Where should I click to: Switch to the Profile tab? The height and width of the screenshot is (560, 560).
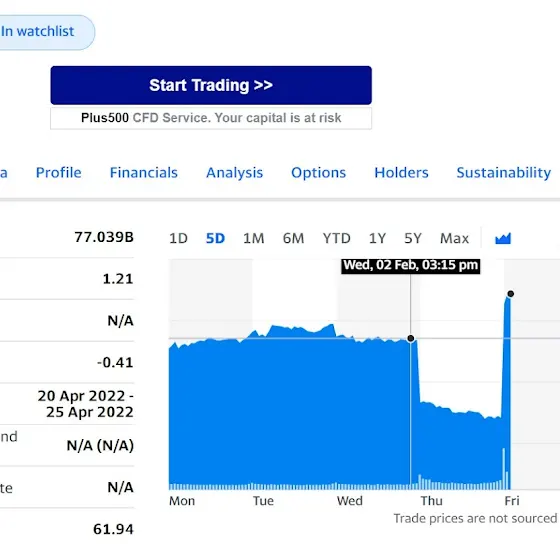(x=59, y=172)
